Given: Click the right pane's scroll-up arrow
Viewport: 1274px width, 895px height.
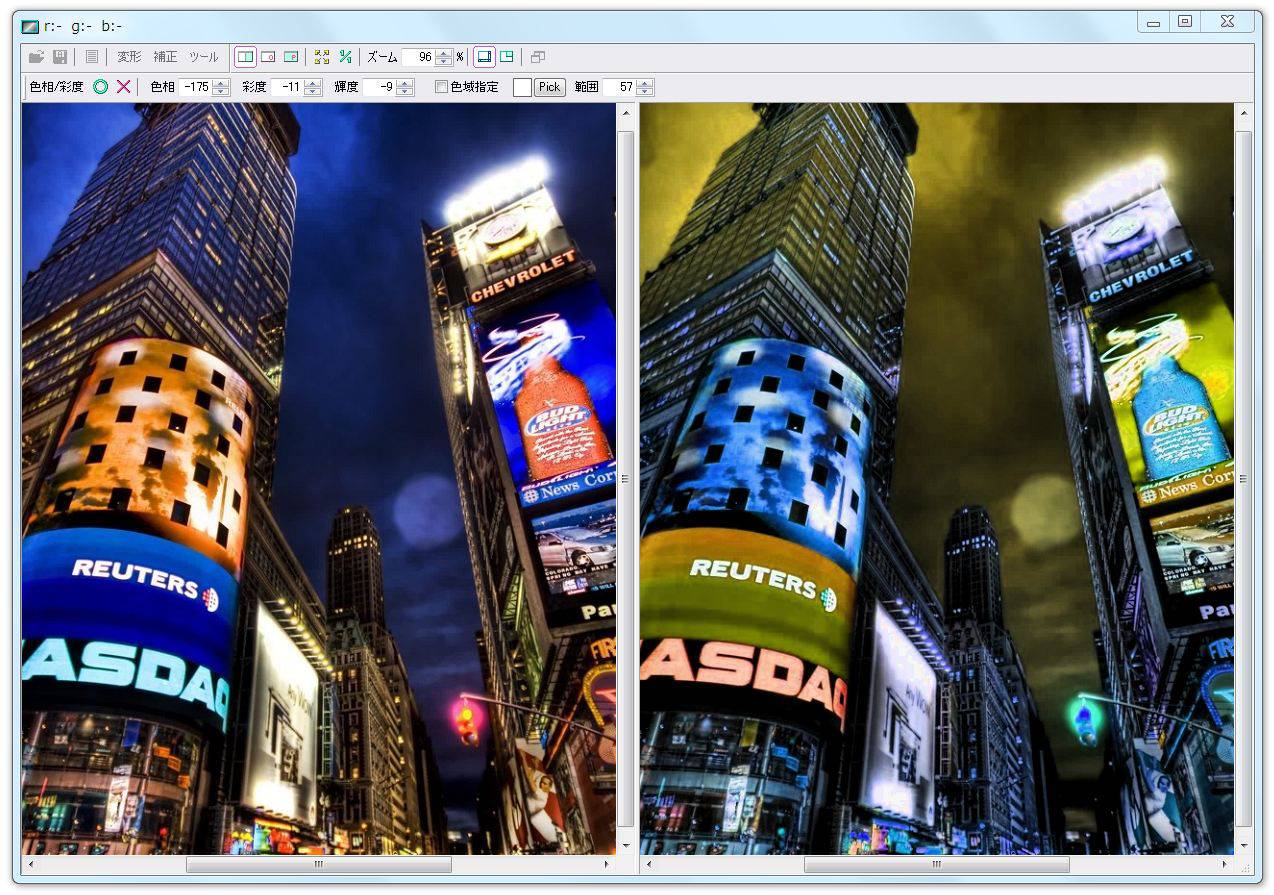Looking at the screenshot, I should coord(1244,112).
